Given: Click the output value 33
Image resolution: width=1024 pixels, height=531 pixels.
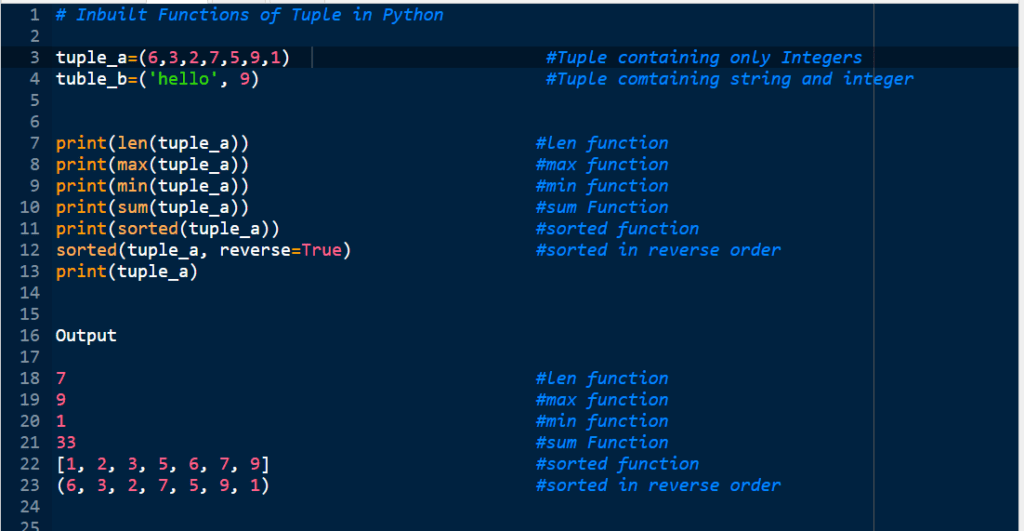Looking at the screenshot, I should point(66,443).
